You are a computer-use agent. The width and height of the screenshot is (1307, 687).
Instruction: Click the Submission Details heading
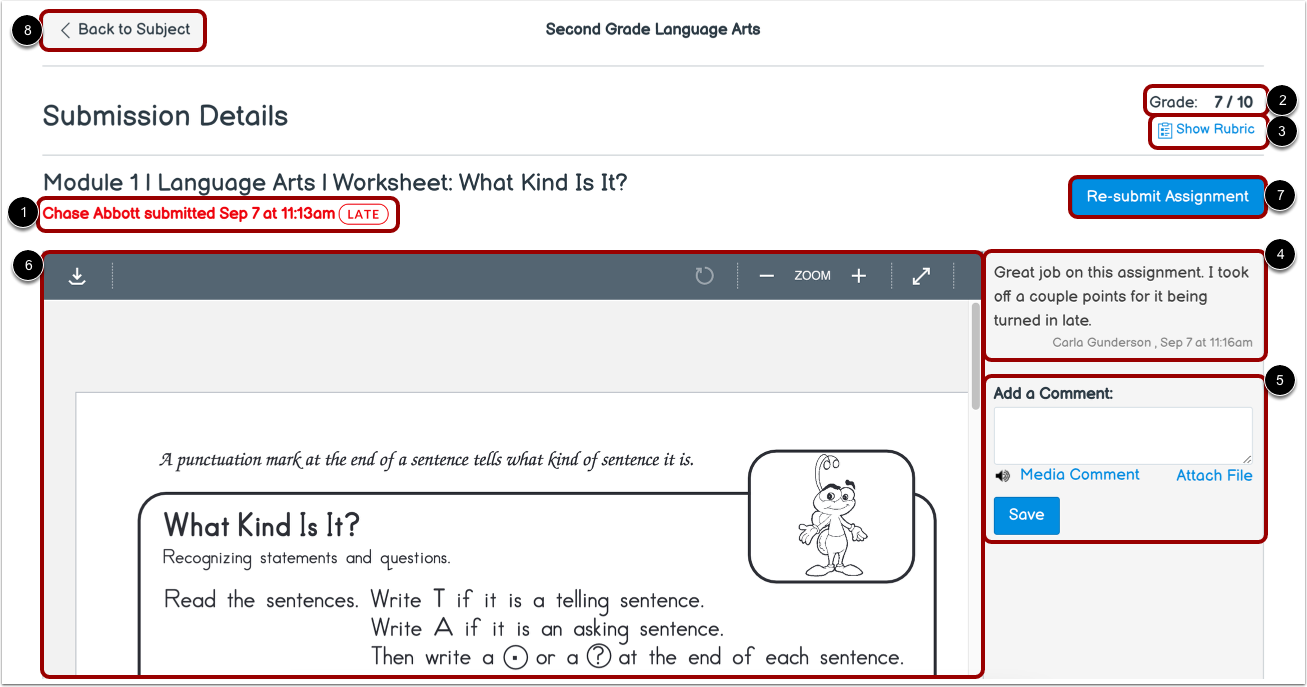click(x=165, y=116)
